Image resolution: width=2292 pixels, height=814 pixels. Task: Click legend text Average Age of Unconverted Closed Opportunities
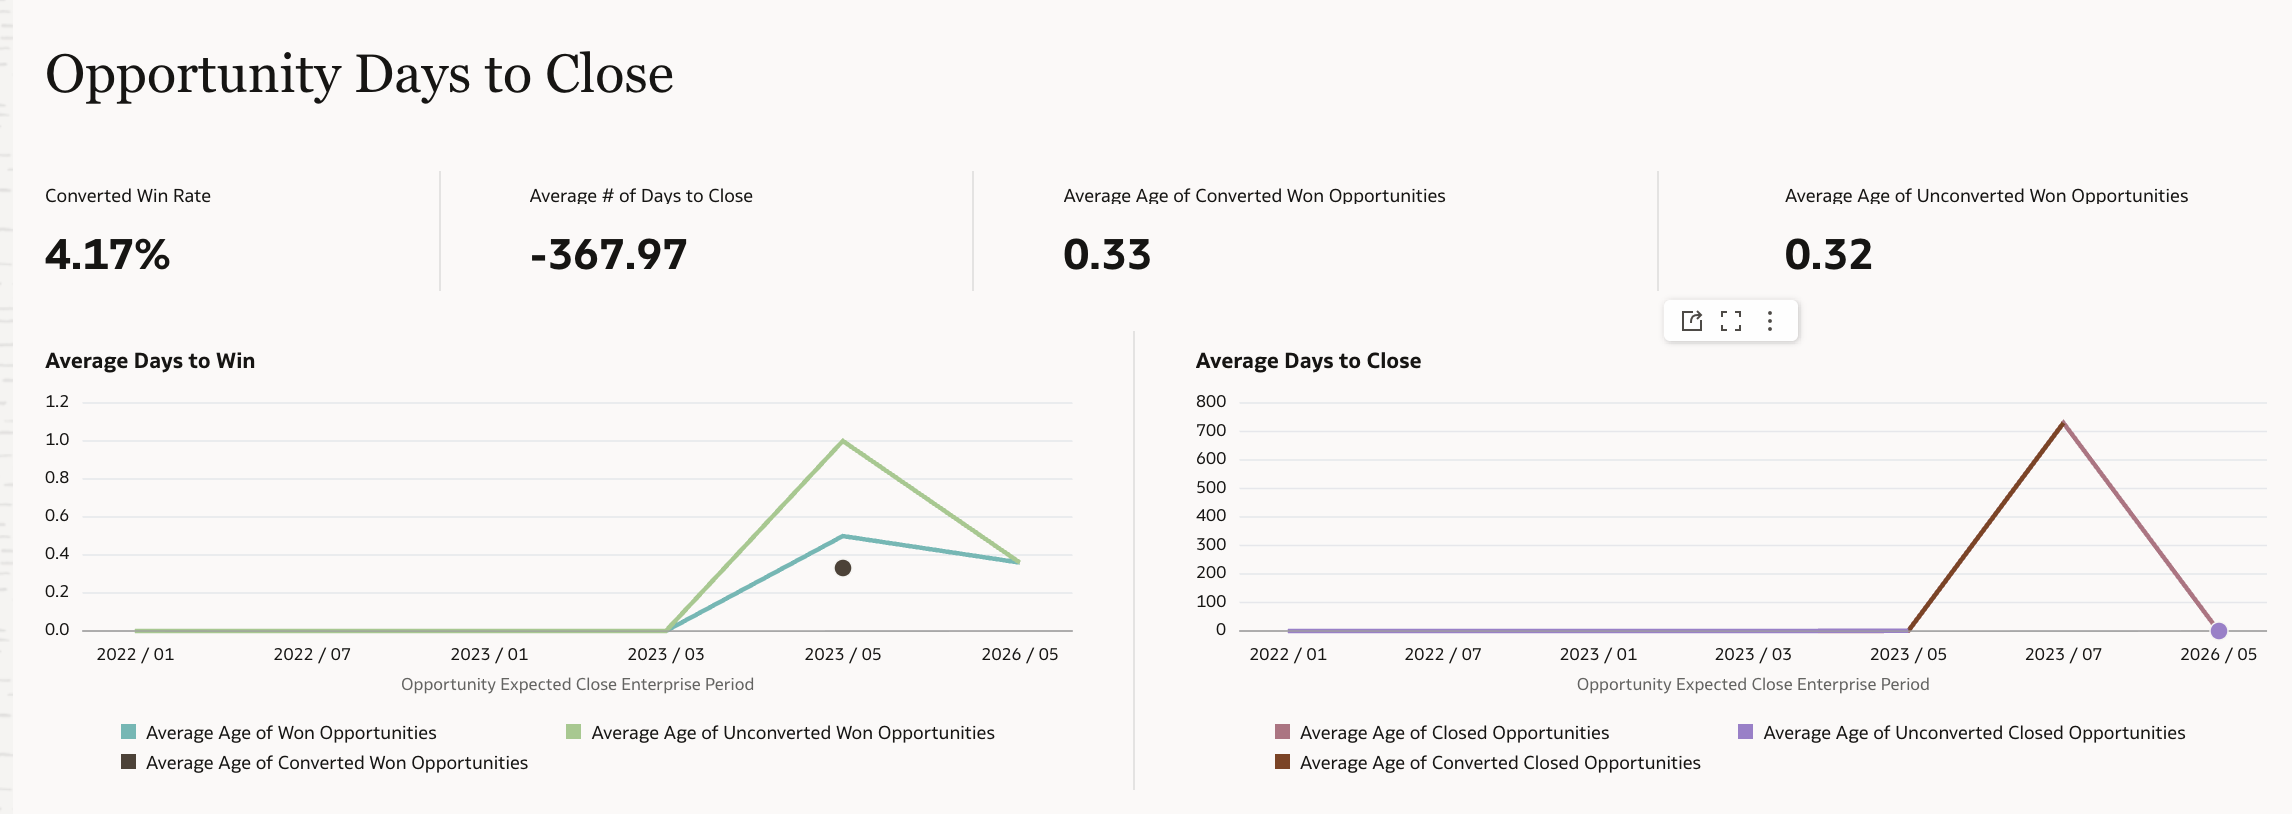coord(1974,733)
